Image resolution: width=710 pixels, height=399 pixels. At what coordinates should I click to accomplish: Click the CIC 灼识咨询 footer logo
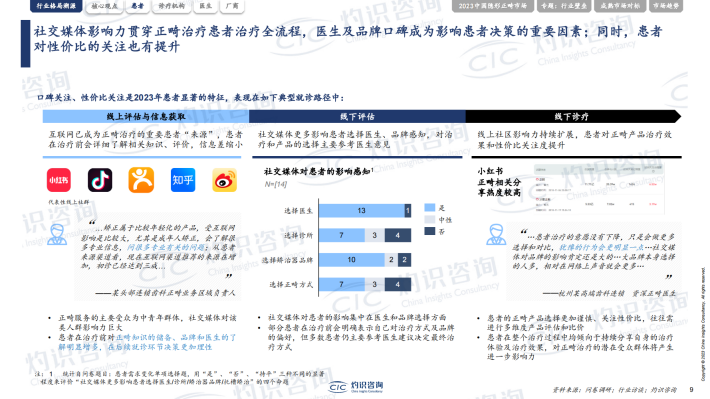coord(356,387)
